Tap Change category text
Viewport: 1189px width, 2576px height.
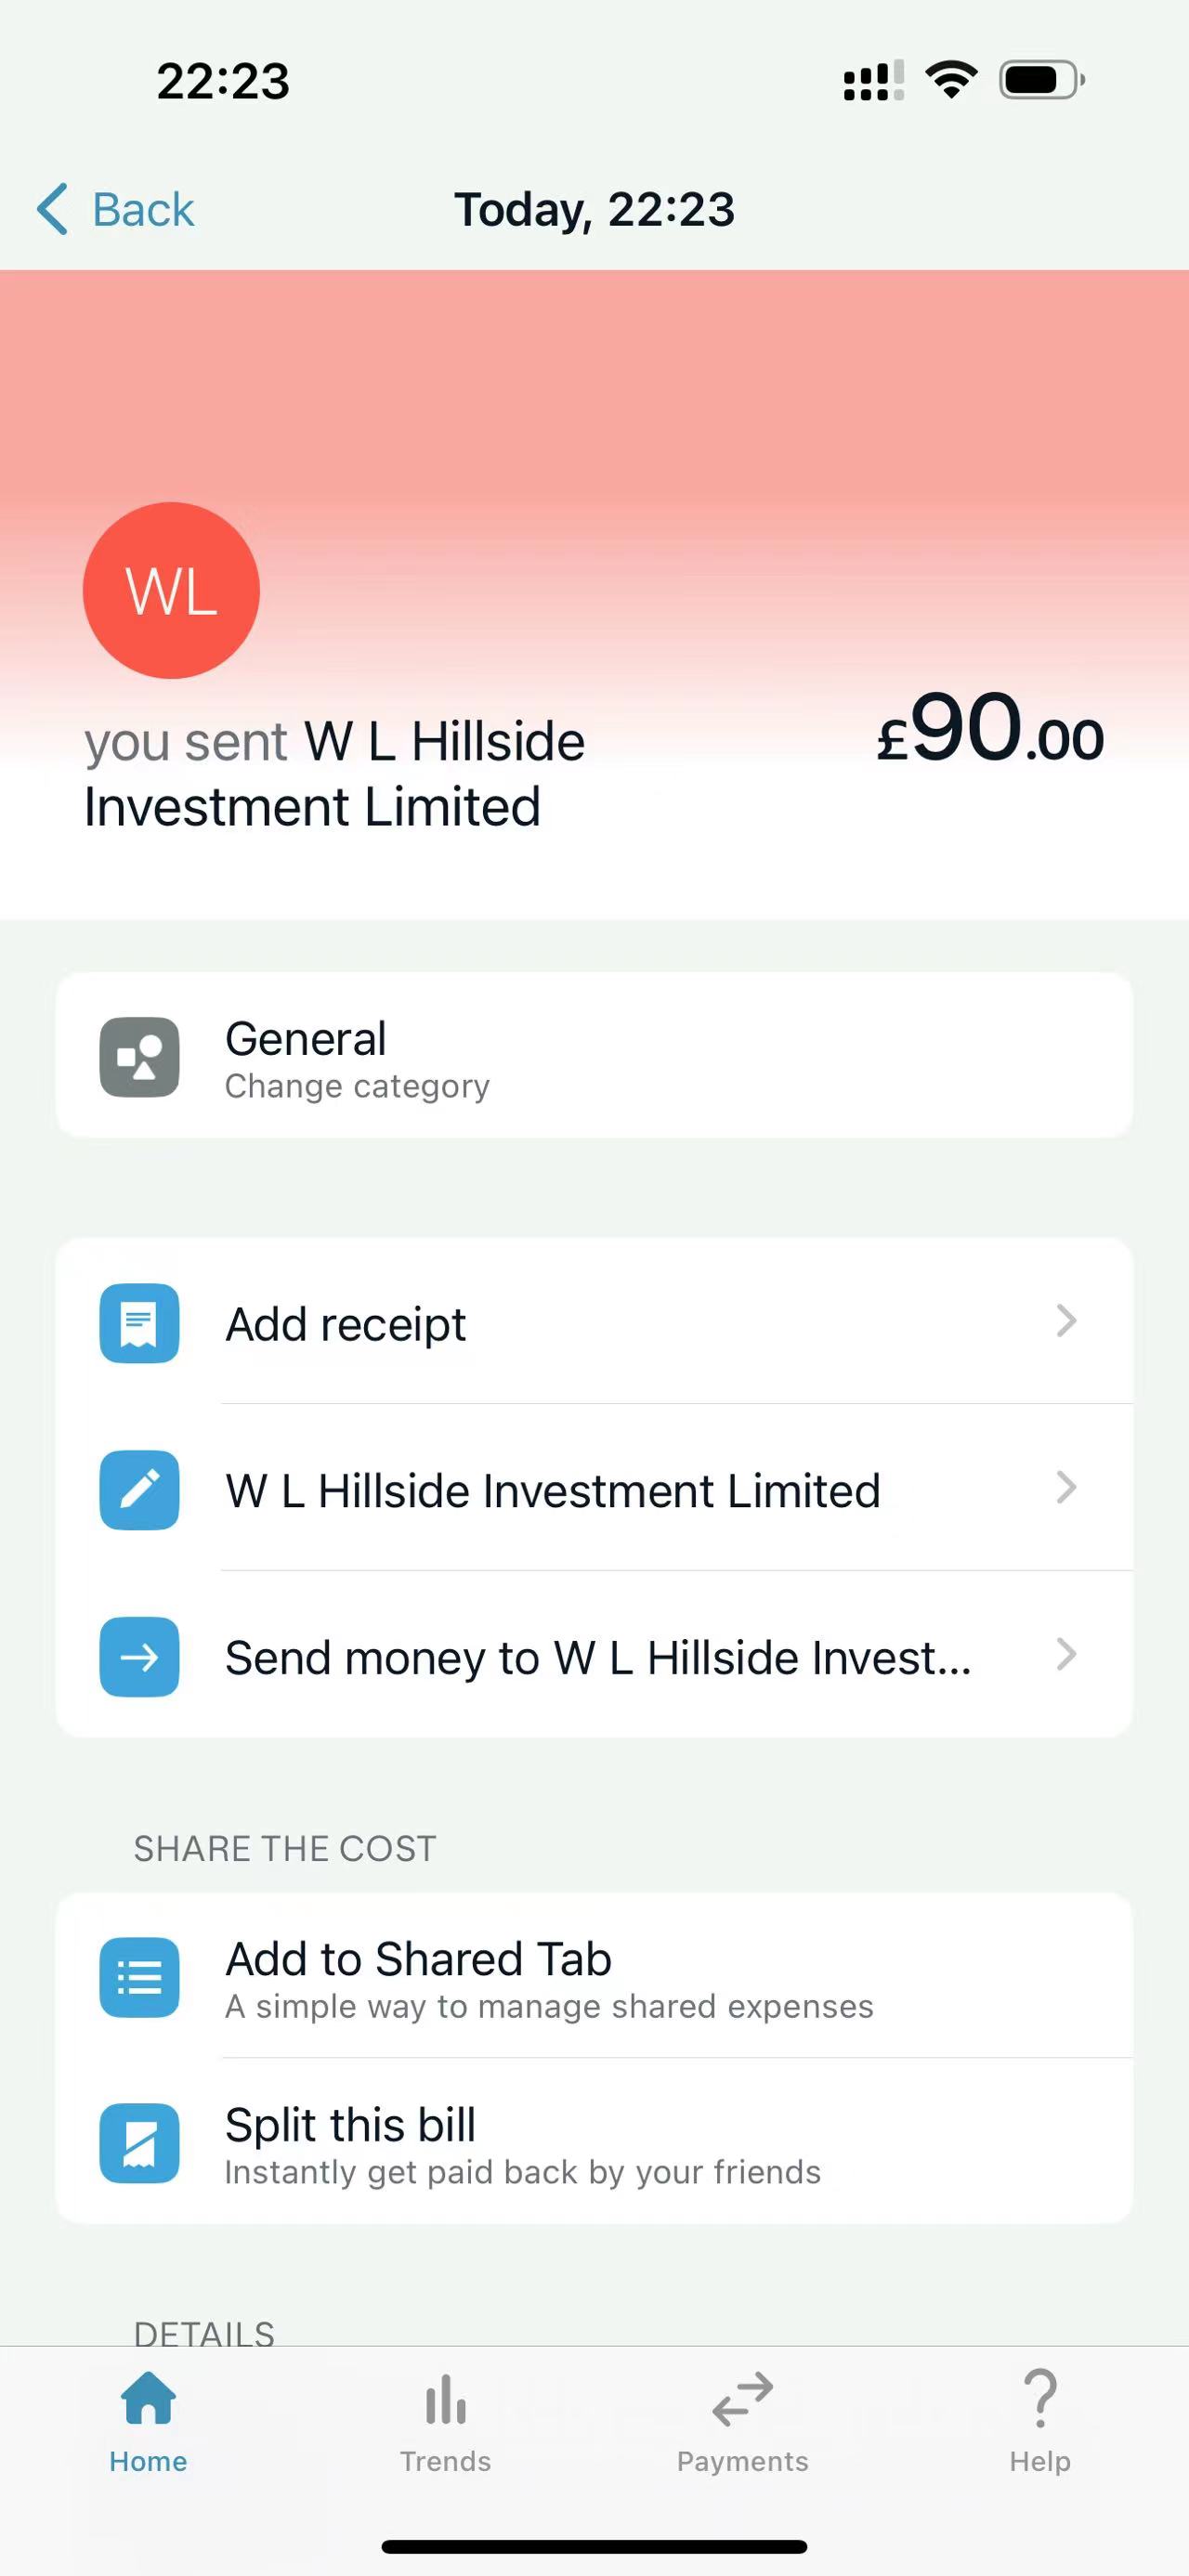(357, 1087)
